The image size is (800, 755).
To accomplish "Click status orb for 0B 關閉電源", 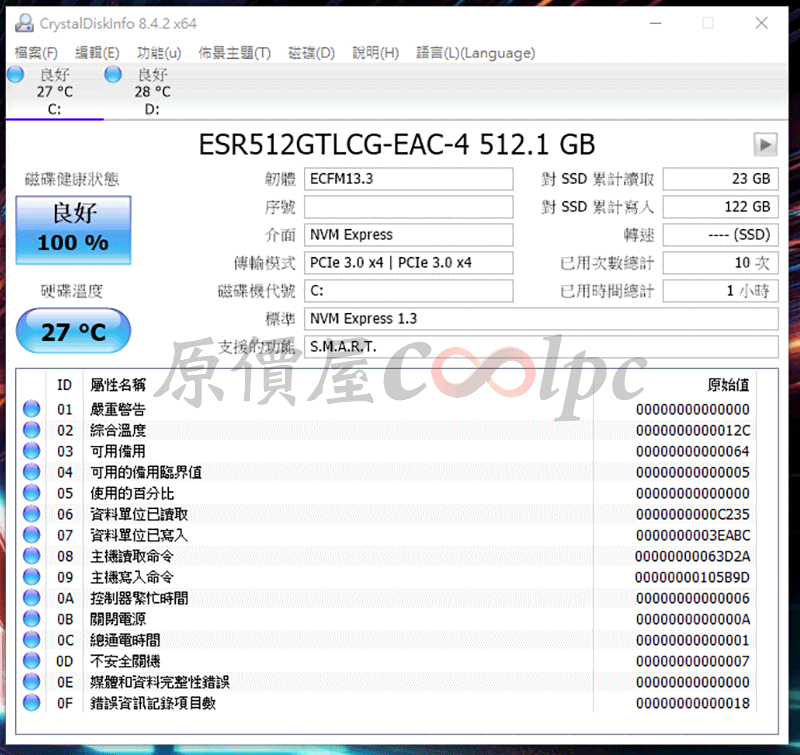I will [32, 619].
